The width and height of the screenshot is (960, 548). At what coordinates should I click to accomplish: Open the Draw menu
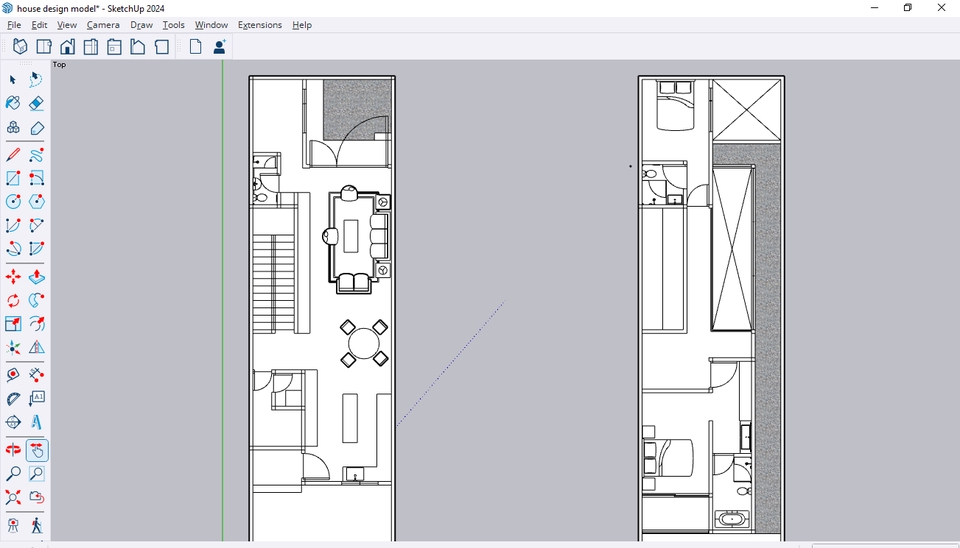pos(141,25)
